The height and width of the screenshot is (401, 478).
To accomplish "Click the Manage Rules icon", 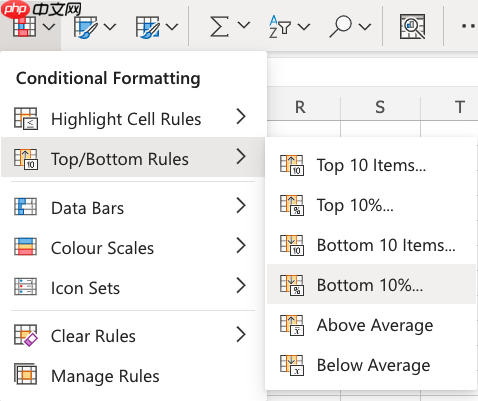I will 26,374.
